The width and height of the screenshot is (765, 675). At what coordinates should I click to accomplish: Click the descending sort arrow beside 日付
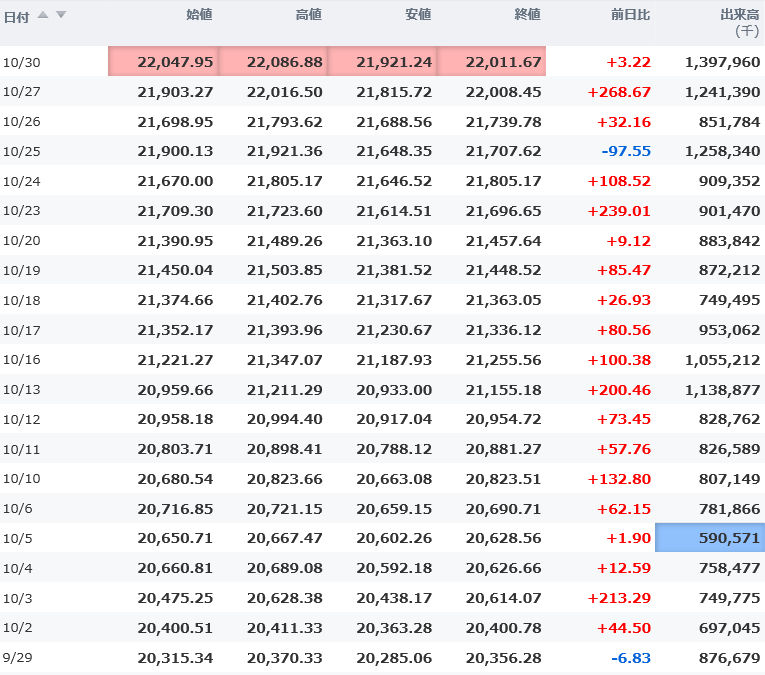(x=60, y=14)
